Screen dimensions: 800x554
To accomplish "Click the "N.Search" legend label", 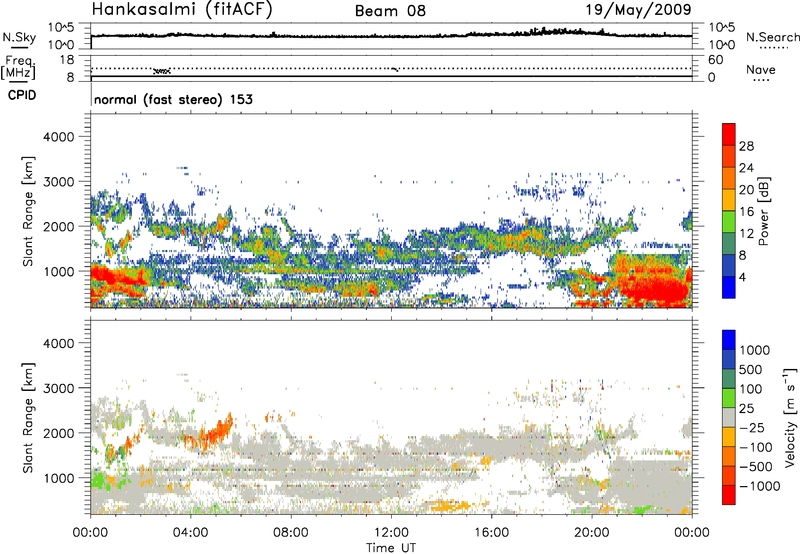I will pos(772,37).
